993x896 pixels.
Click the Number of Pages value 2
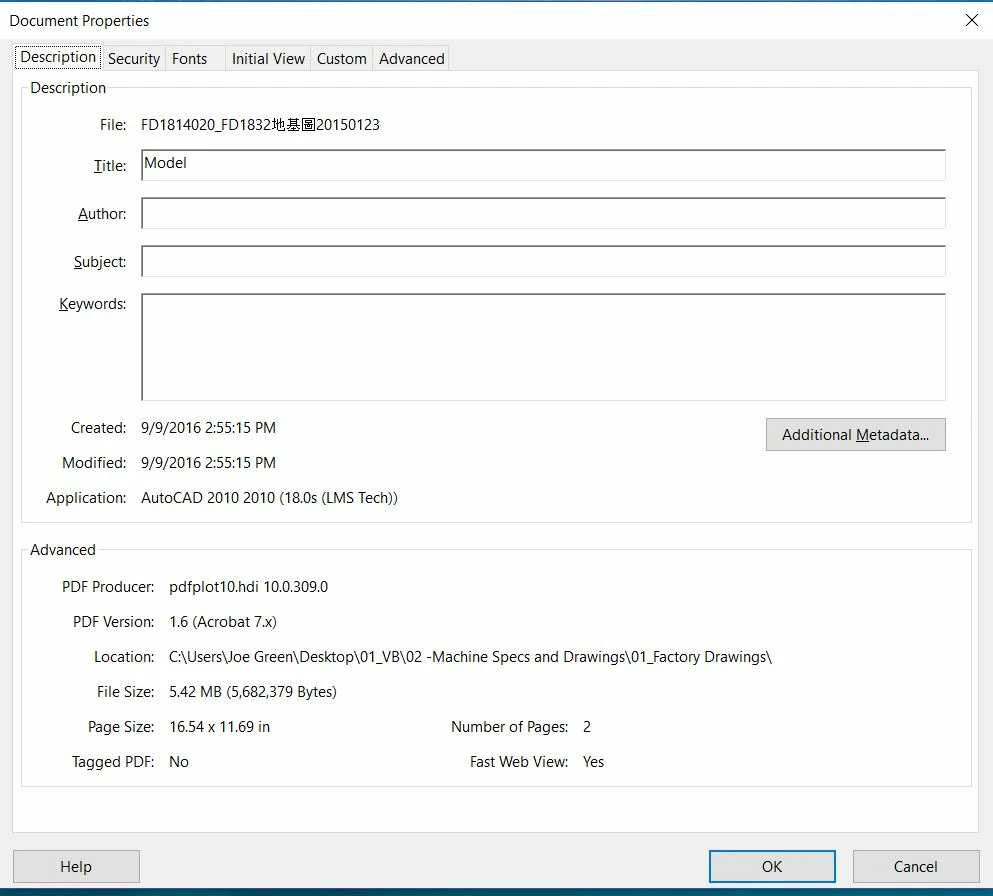point(587,727)
